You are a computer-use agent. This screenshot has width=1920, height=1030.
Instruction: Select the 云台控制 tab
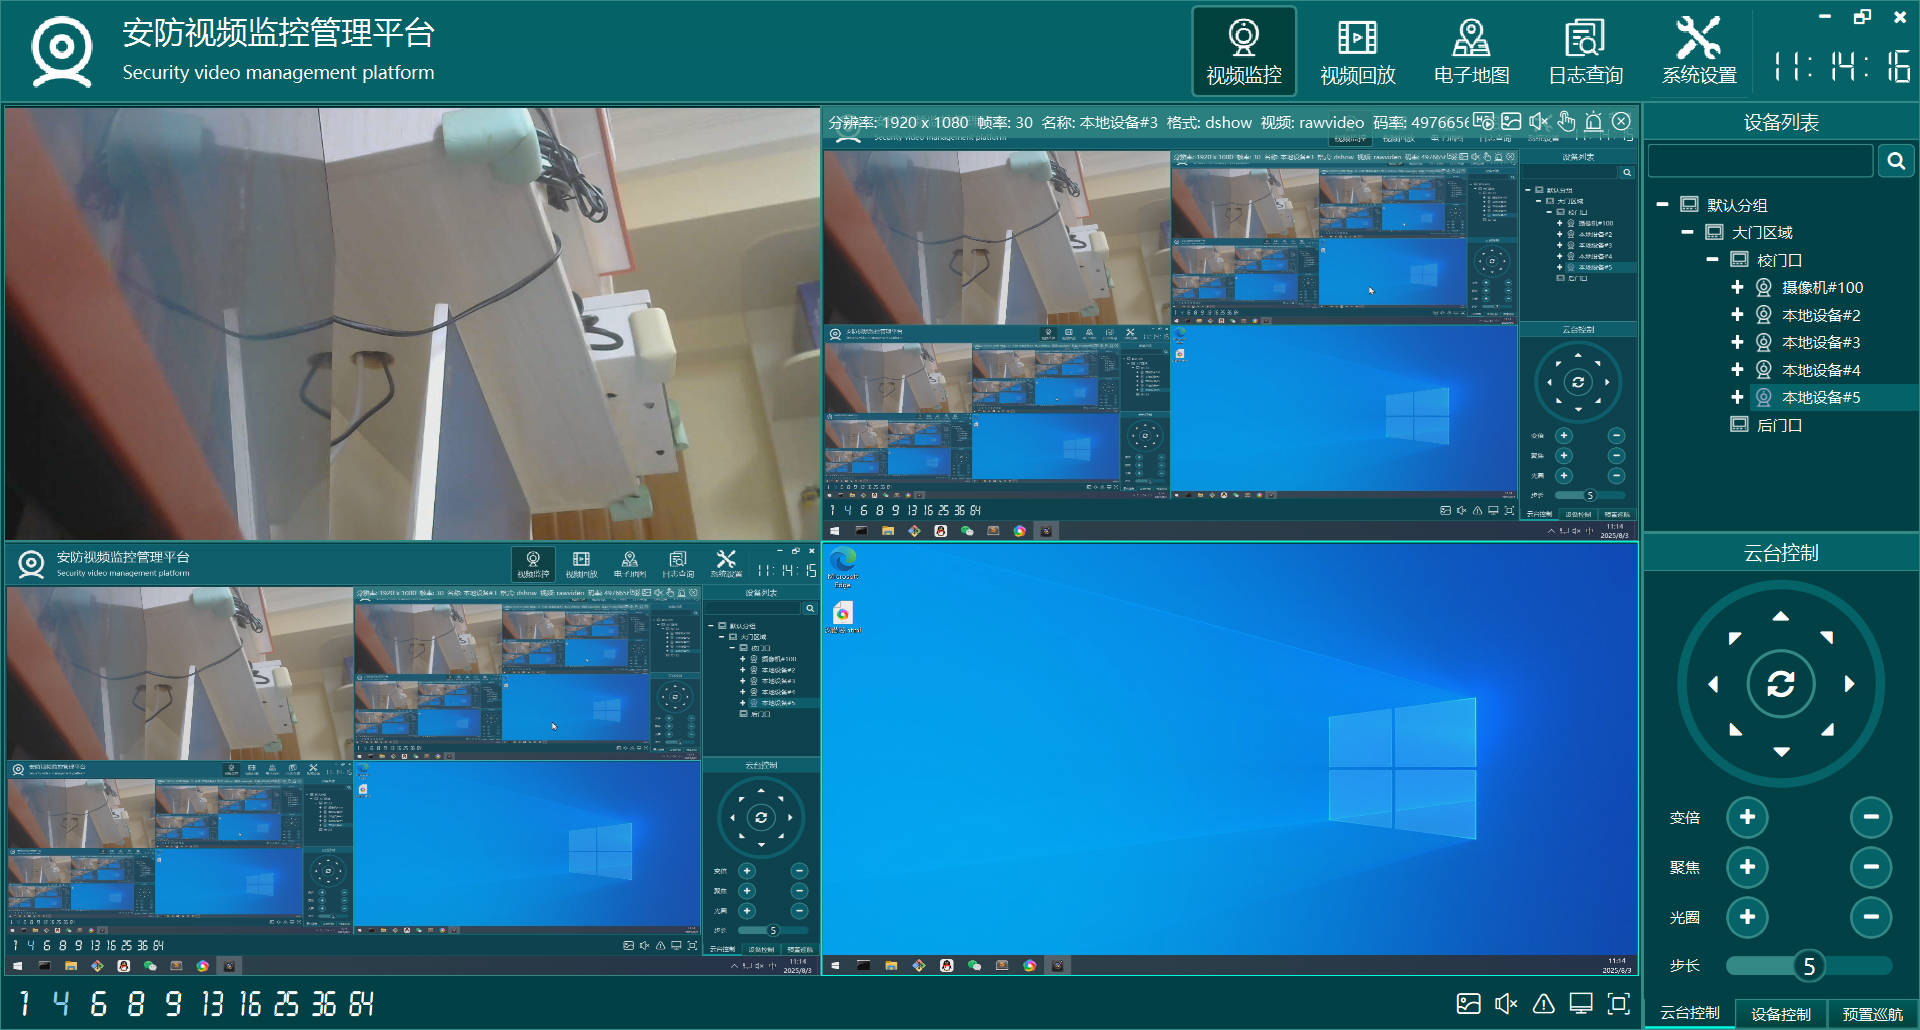[1690, 1013]
